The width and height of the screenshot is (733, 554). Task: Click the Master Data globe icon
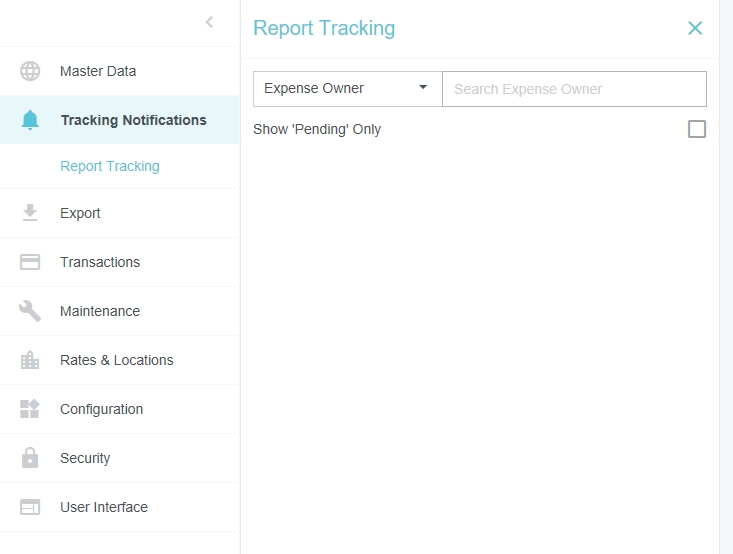tap(30, 71)
